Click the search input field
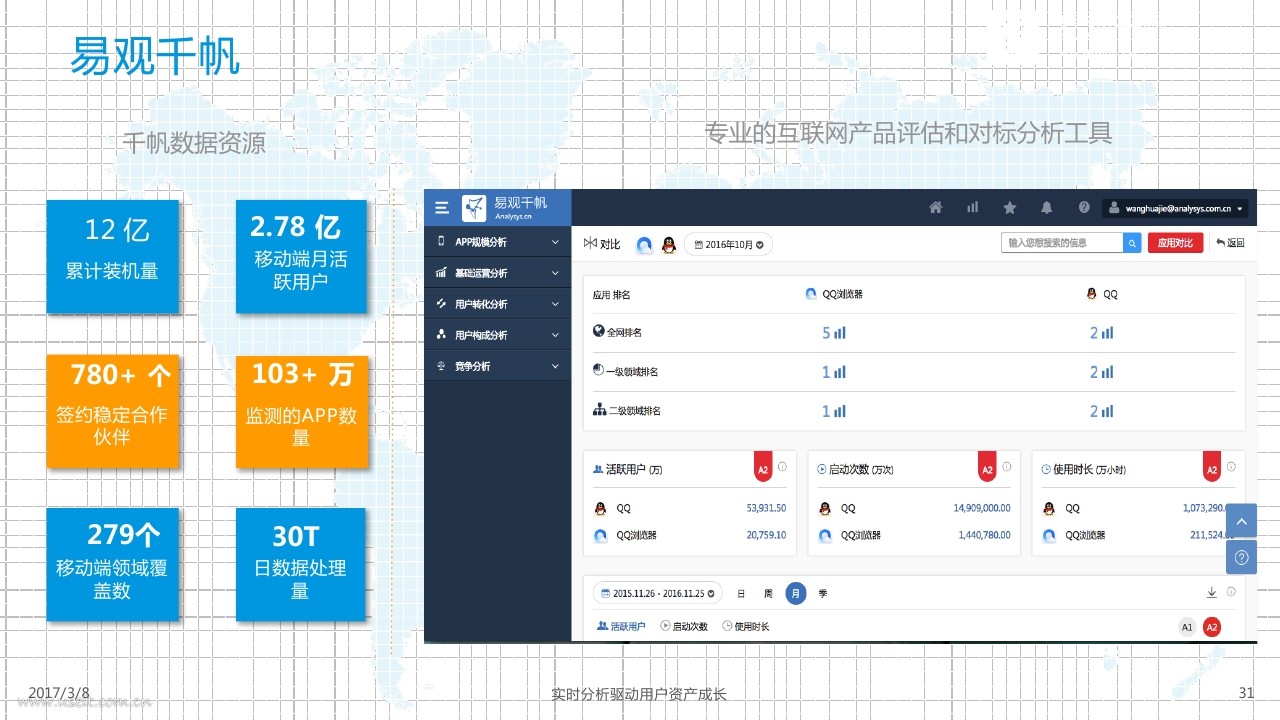Viewport: 1280px width, 720px height. coord(1062,243)
